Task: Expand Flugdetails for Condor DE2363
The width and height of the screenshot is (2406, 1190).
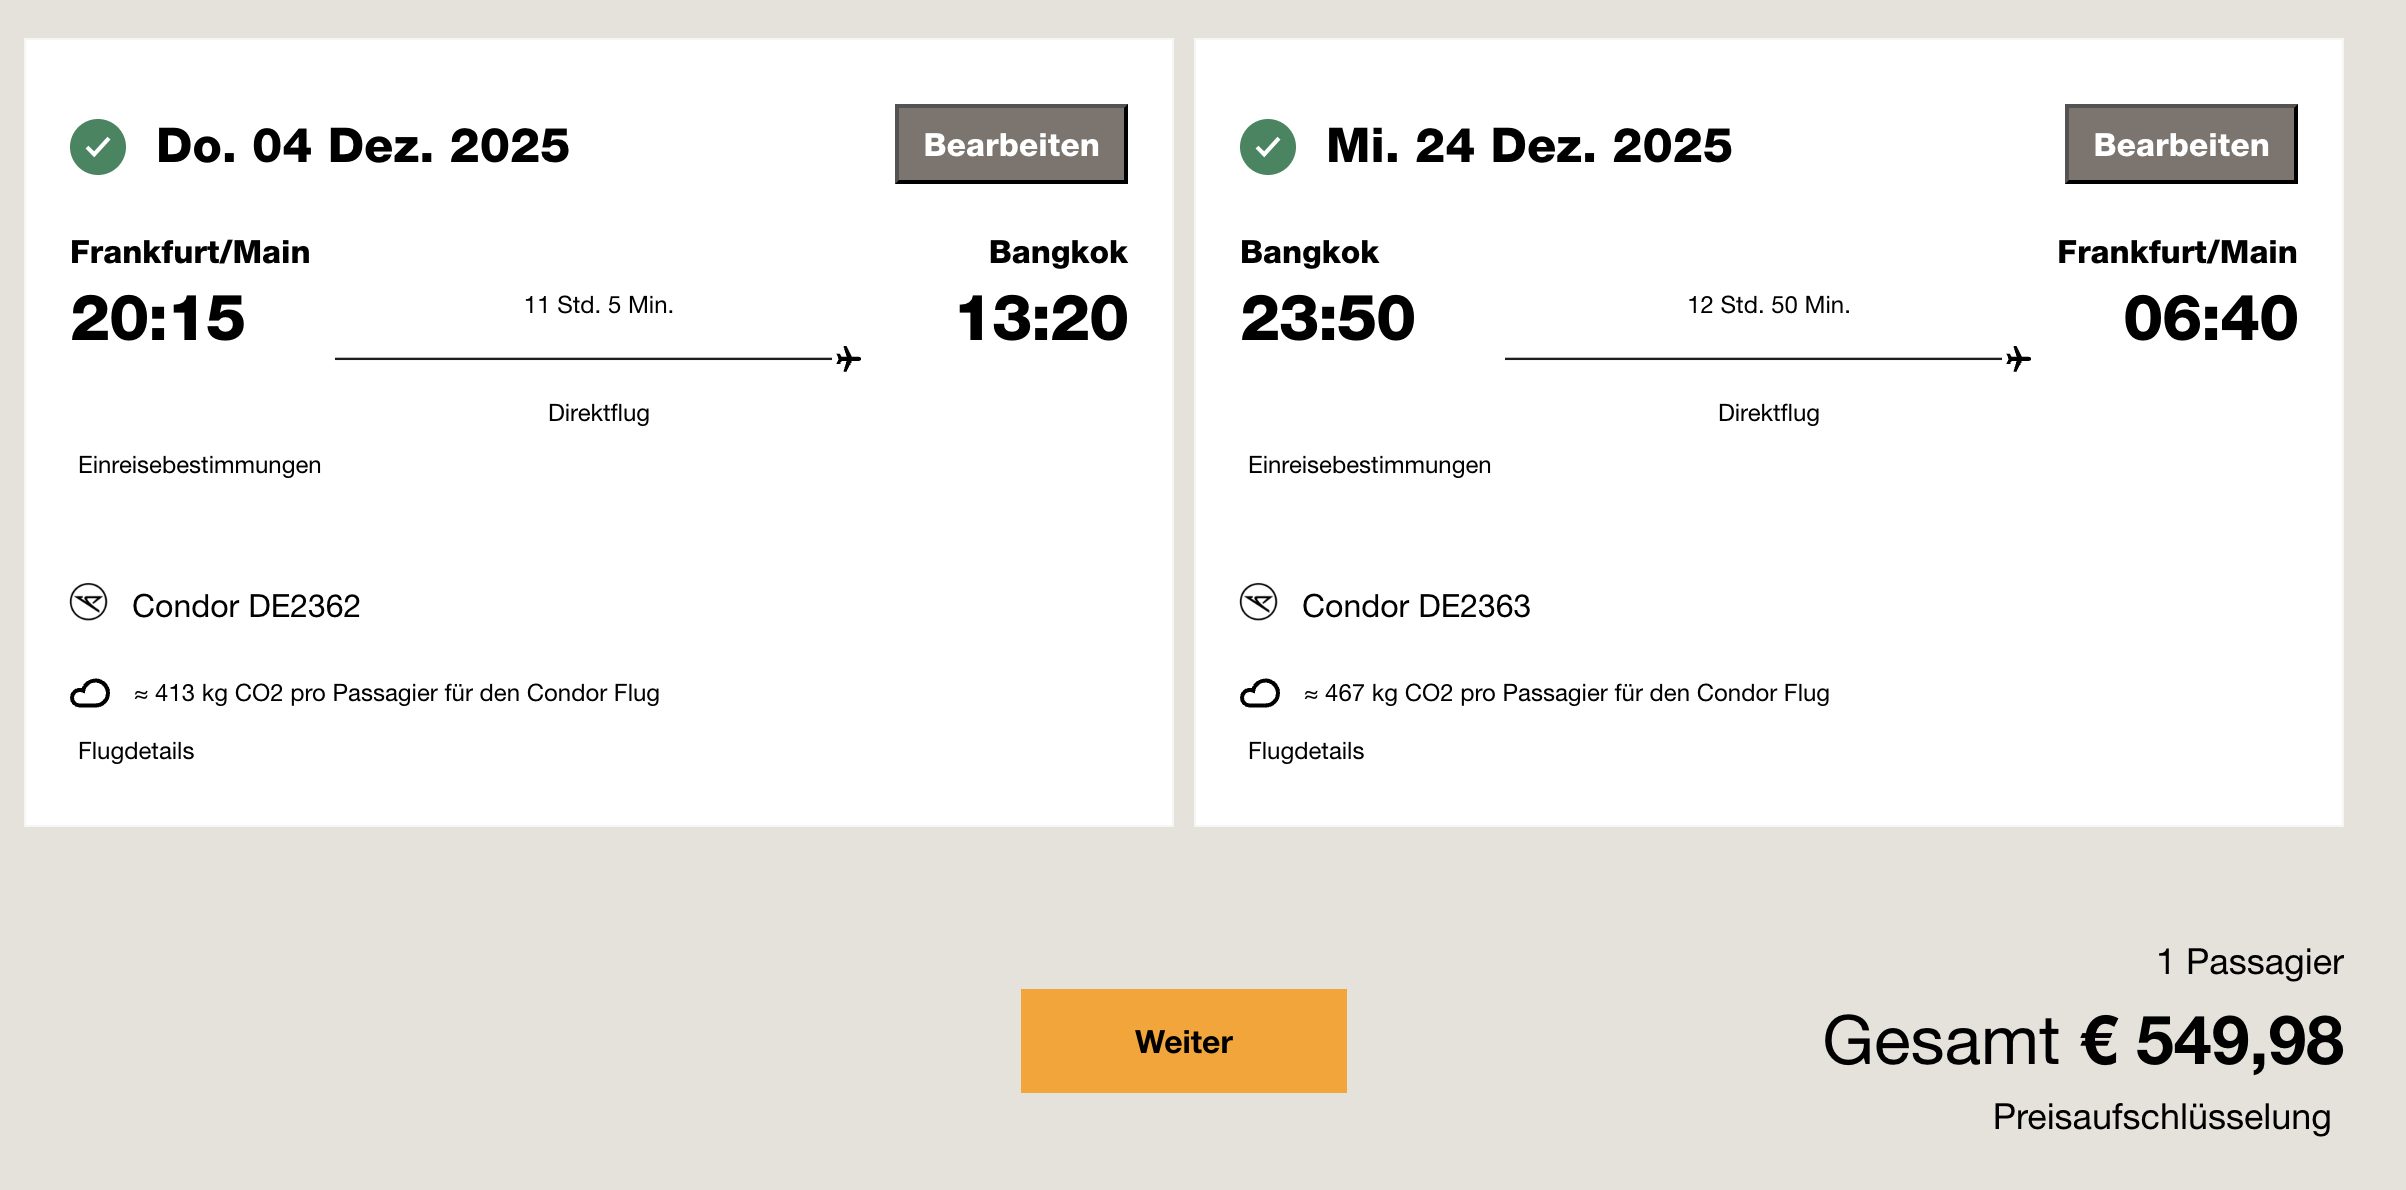Action: pos(1306,751)
